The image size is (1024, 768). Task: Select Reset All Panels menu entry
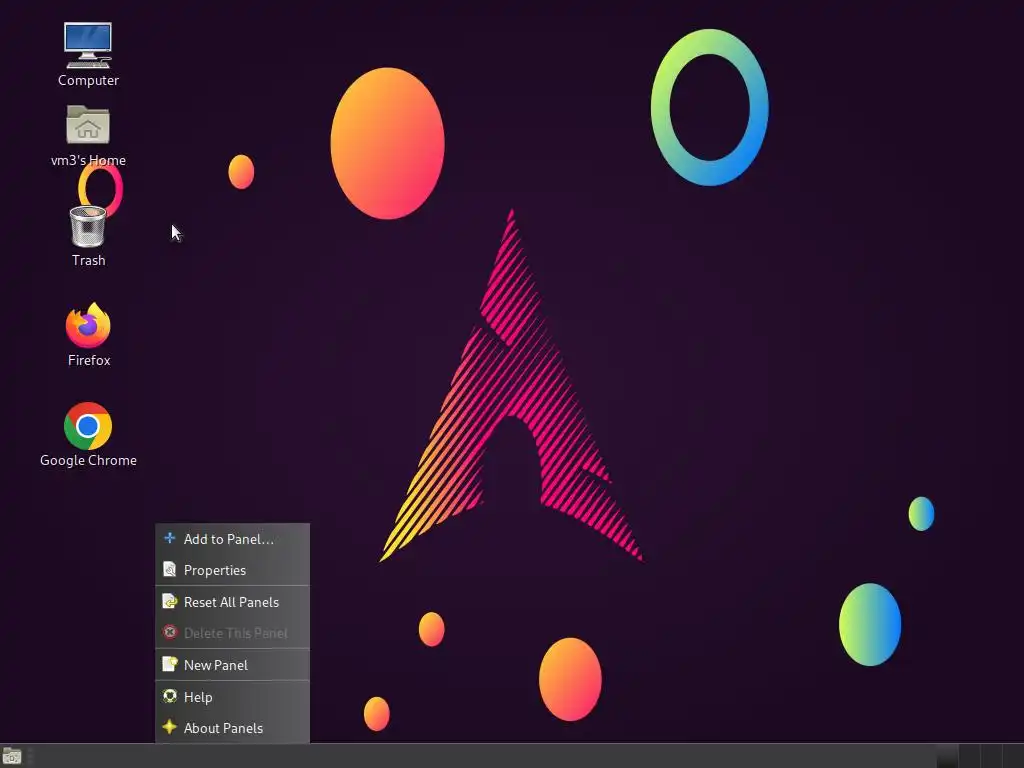232,602
